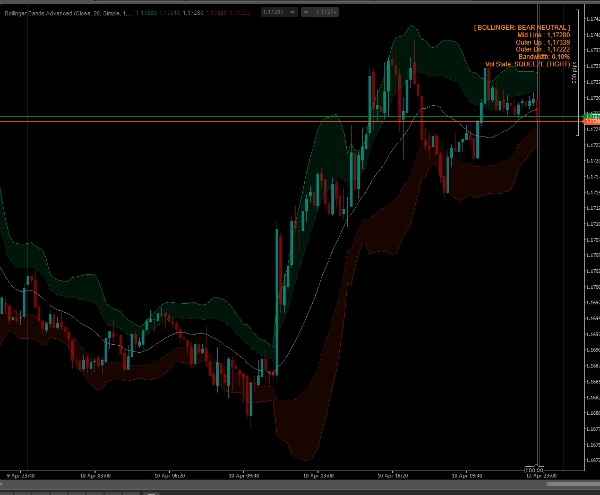Click the 9 Apr time axis label
The height and width of the screenshot is (495, 600).
point(21,476)
